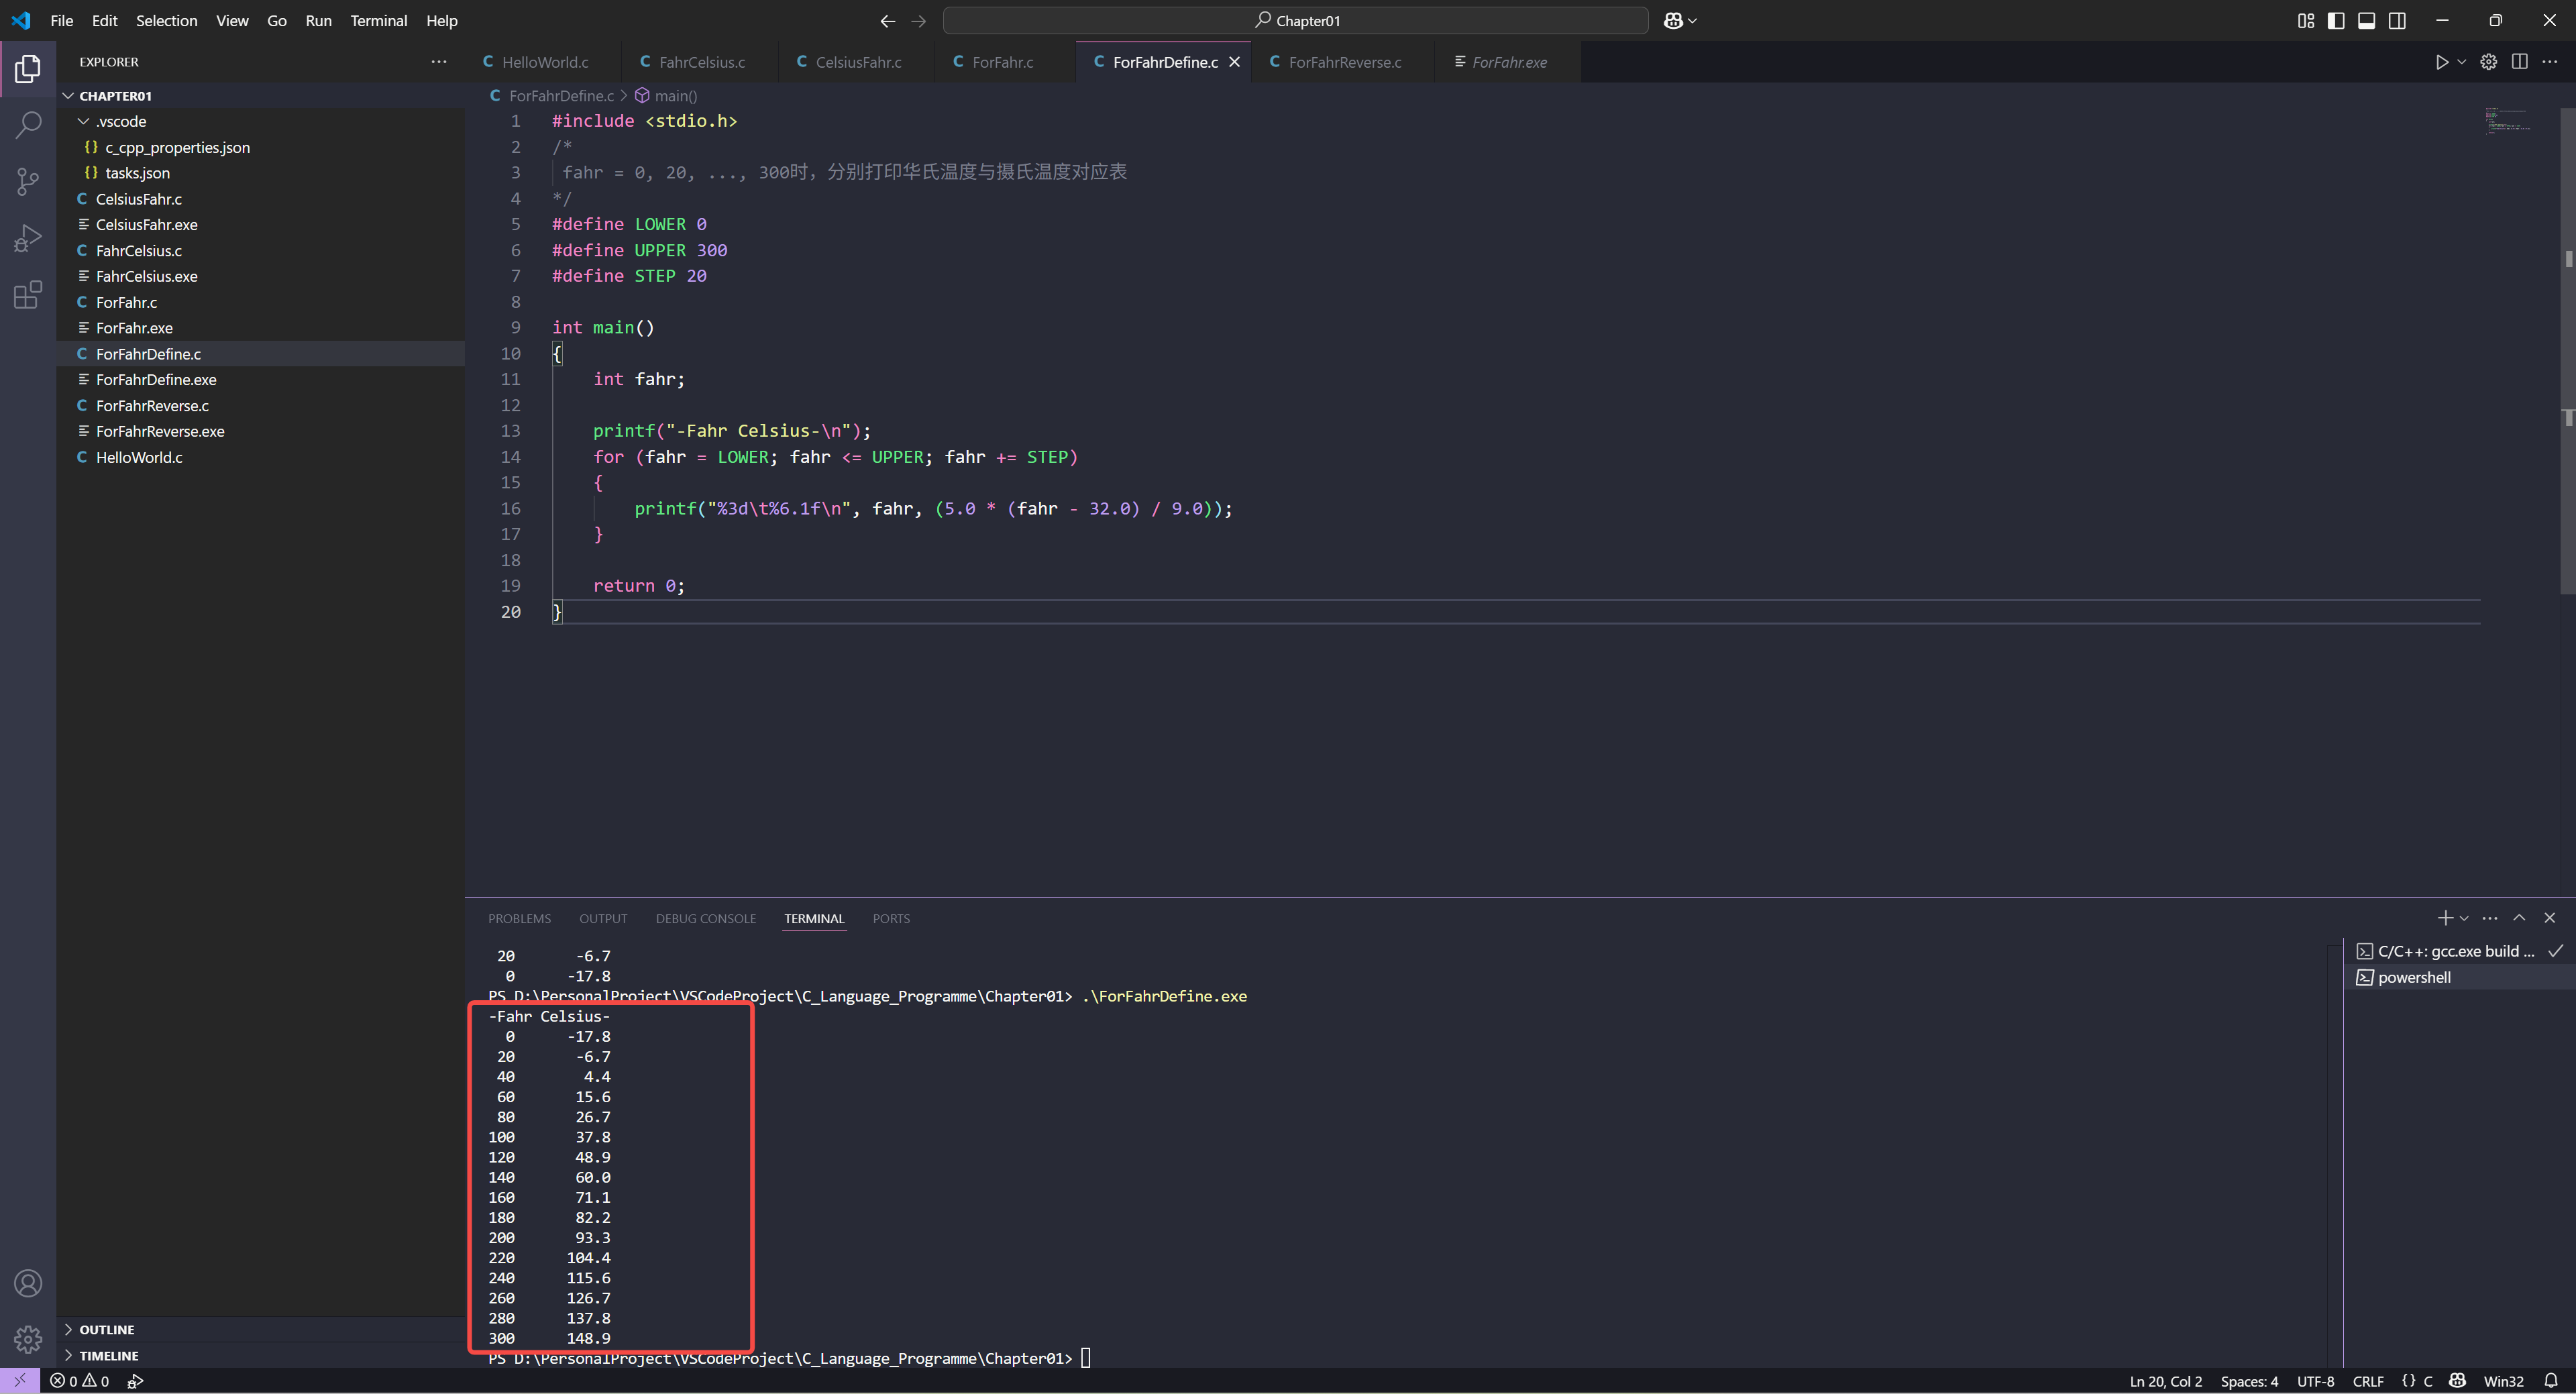The width and height of the screenshot is (2576, 1394).
Task: Toggle the primary side bar visibility
Action: [x=2336, y=21]
